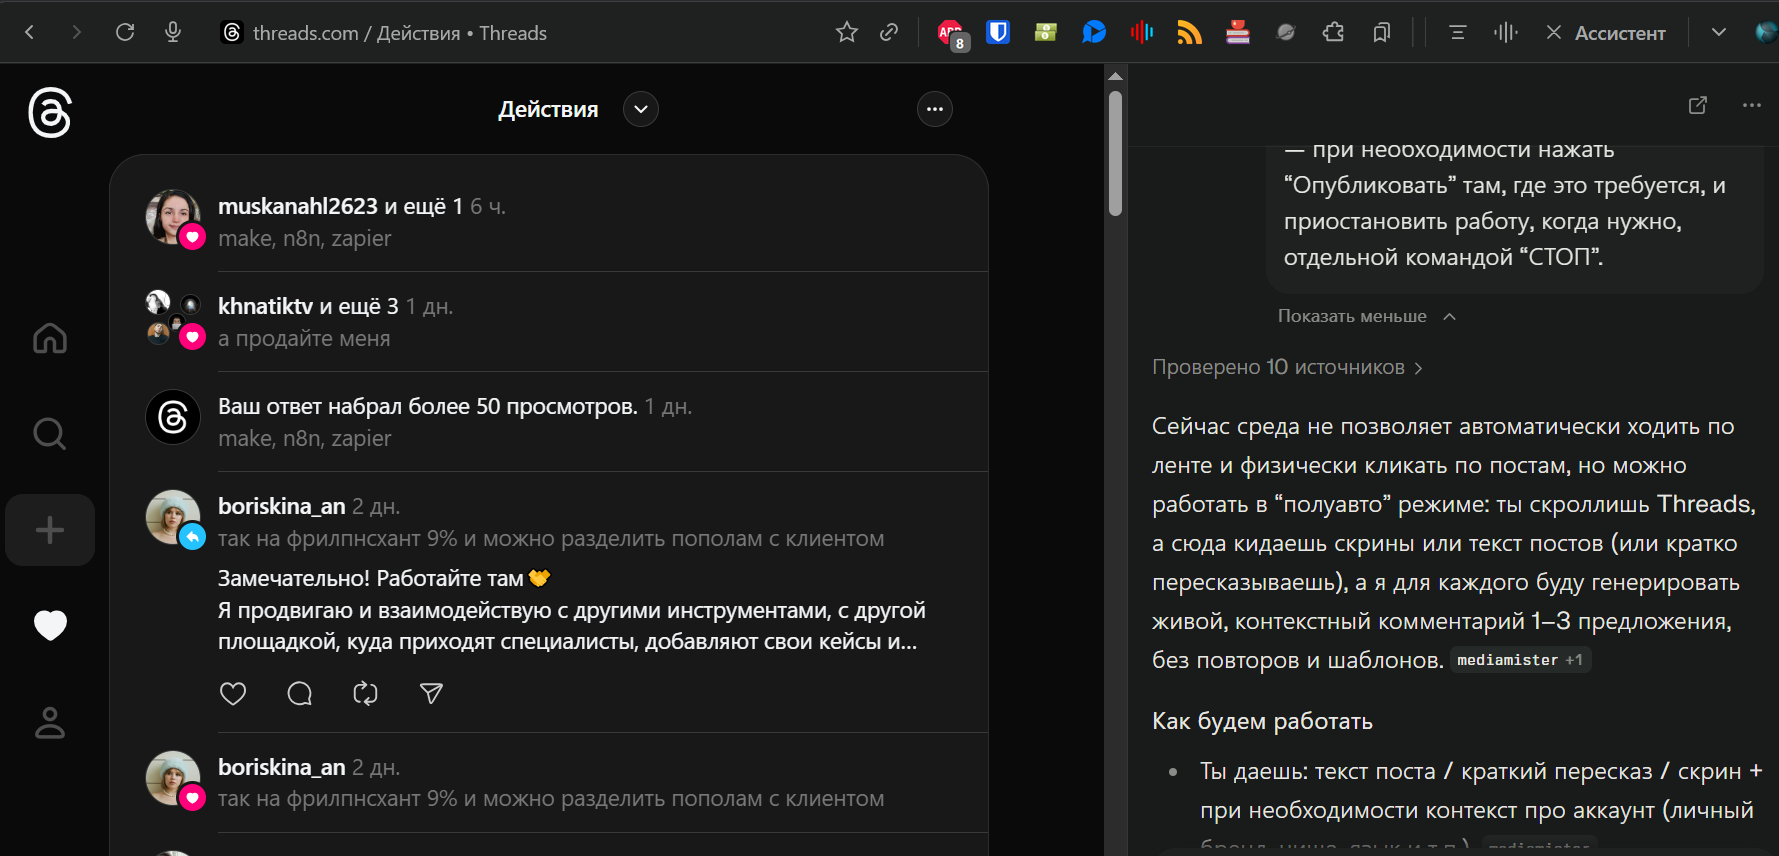Go back with the browser back arrow
This screenshot has width=1779, height=856.
pyautogui.click(x=30, y=33)
